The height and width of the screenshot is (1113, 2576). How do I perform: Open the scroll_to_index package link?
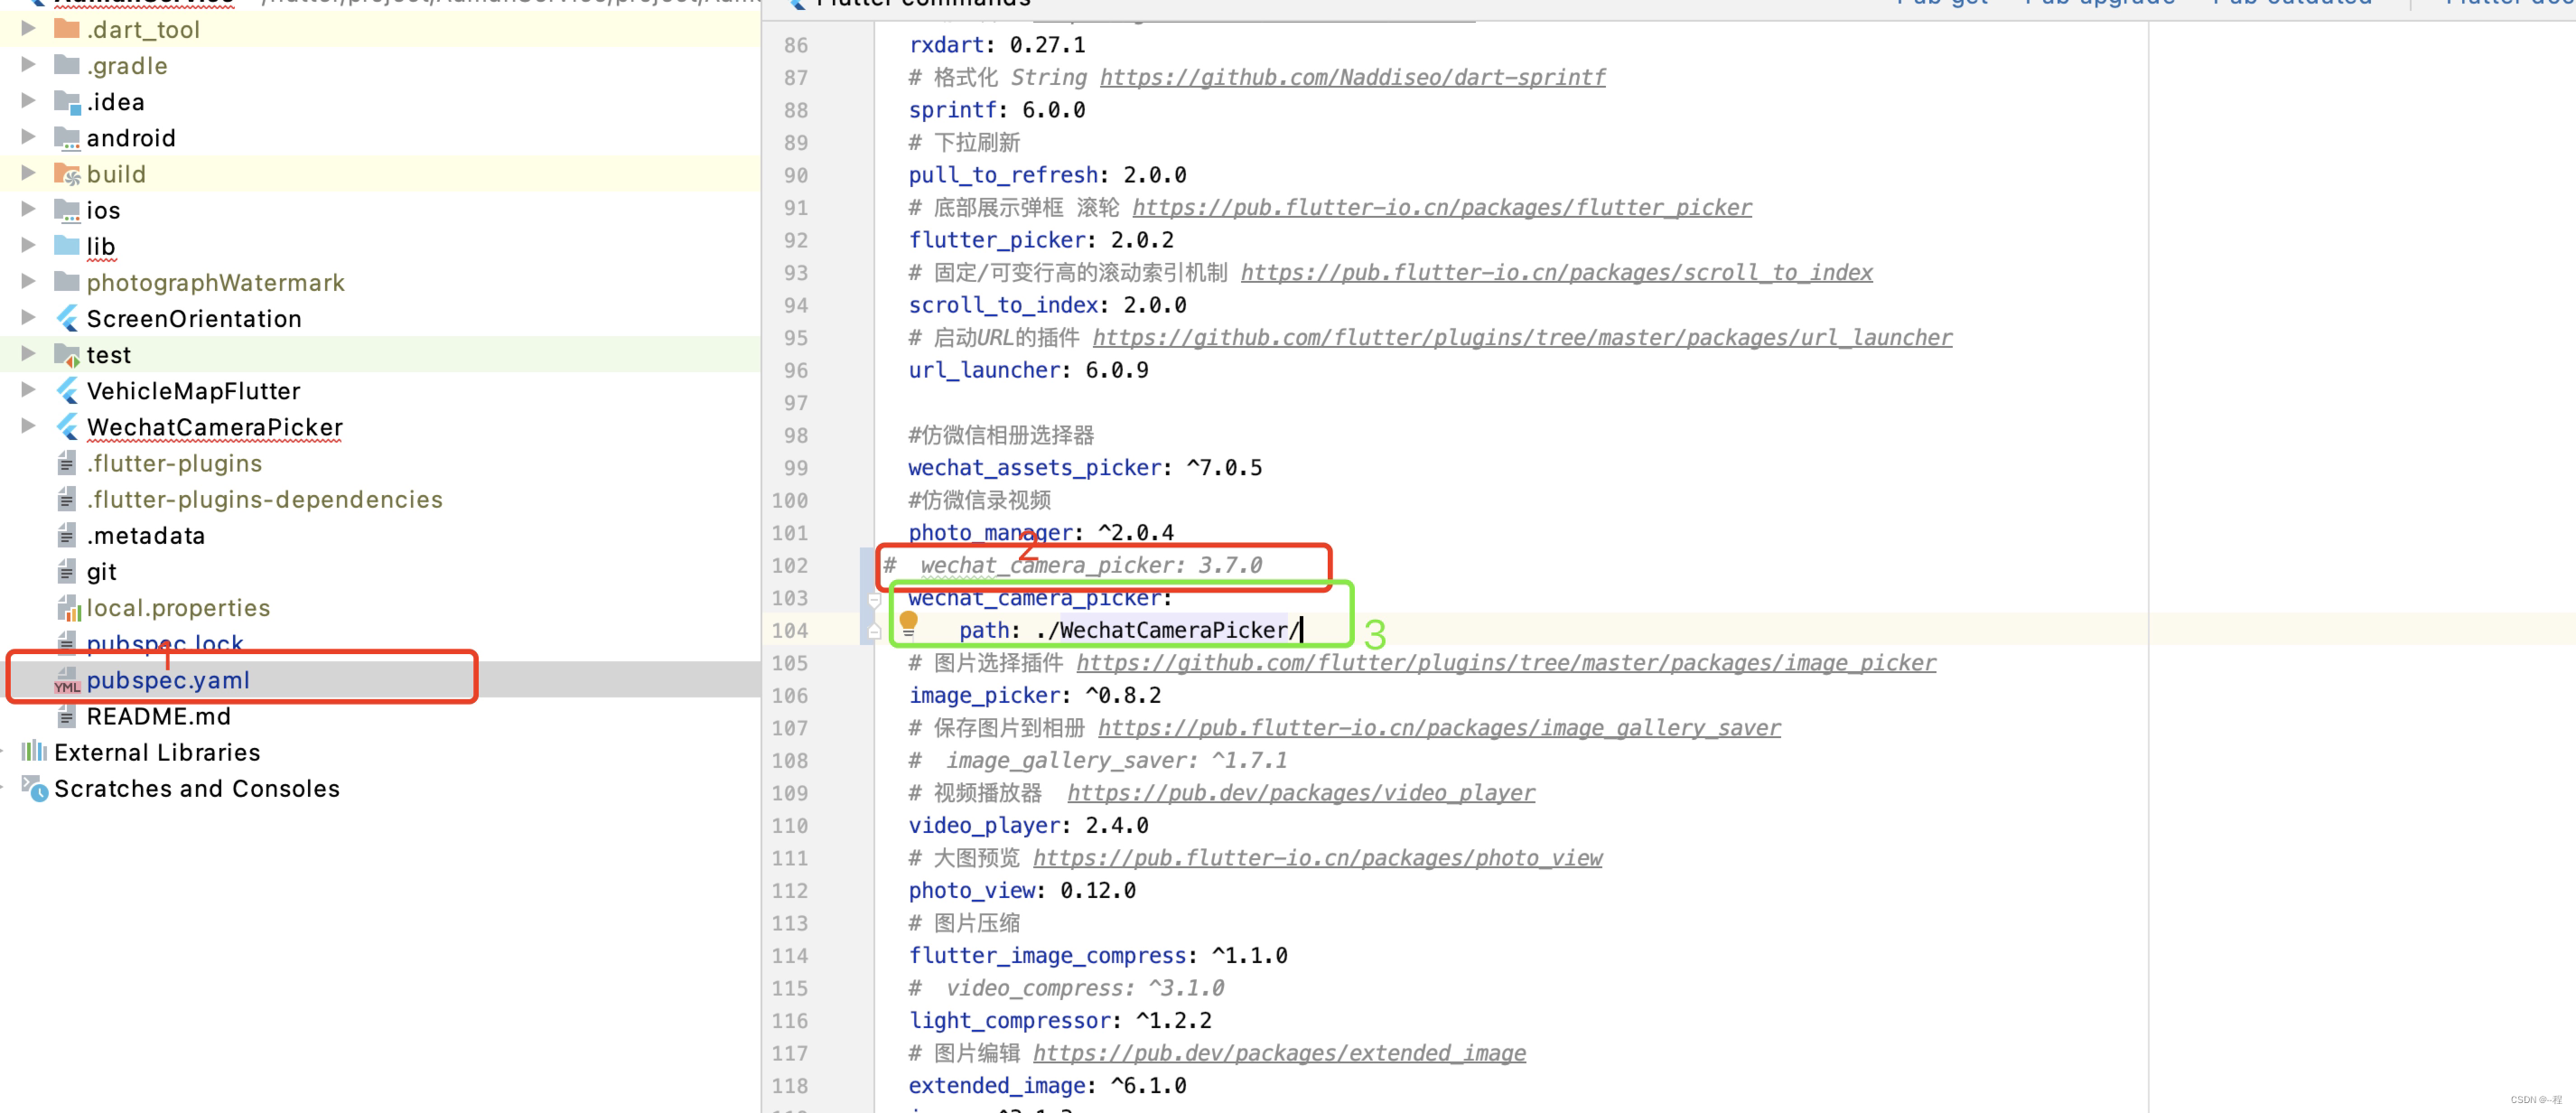point(1556,272)
